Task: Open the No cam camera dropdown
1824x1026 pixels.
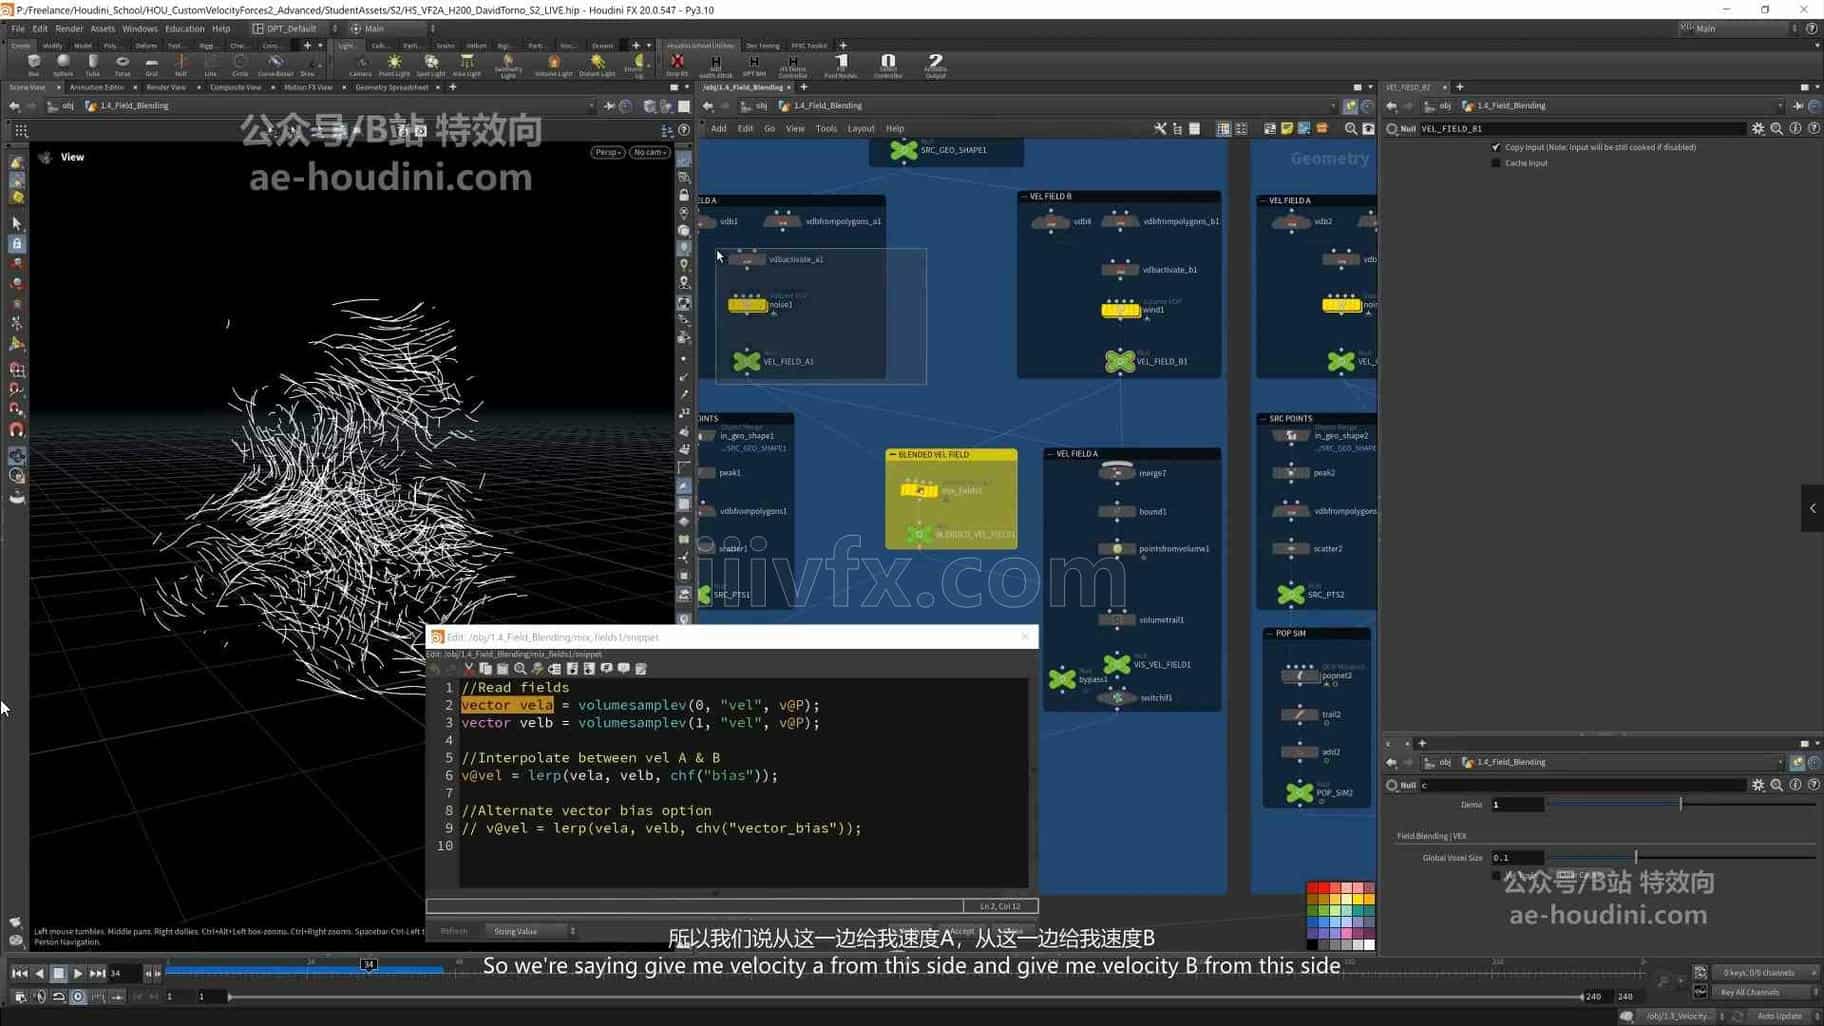Action: pyautogui.click(x=649, y=153)
